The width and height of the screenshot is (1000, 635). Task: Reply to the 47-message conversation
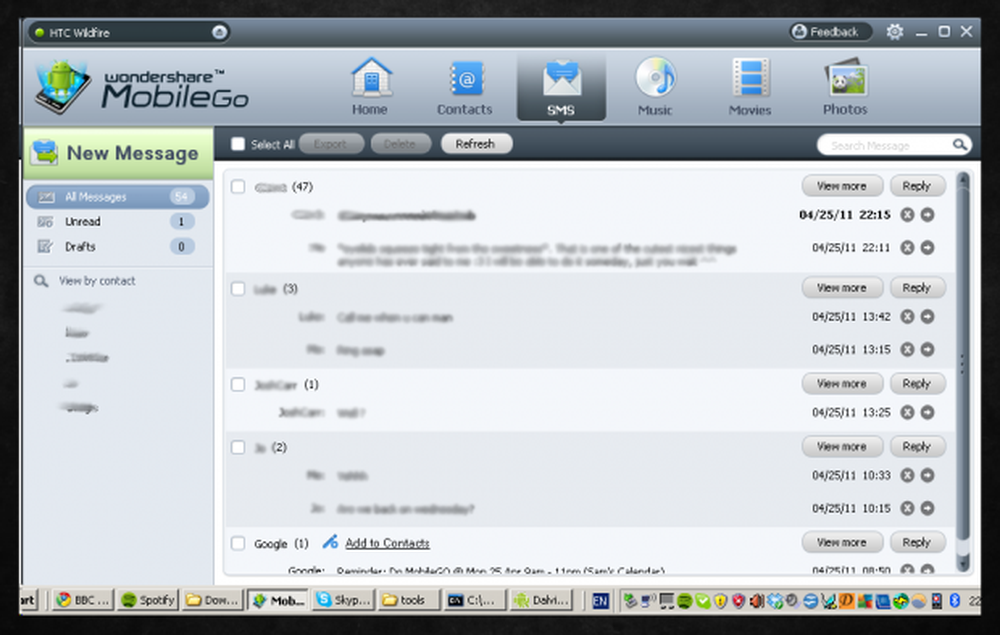[917, 186]
